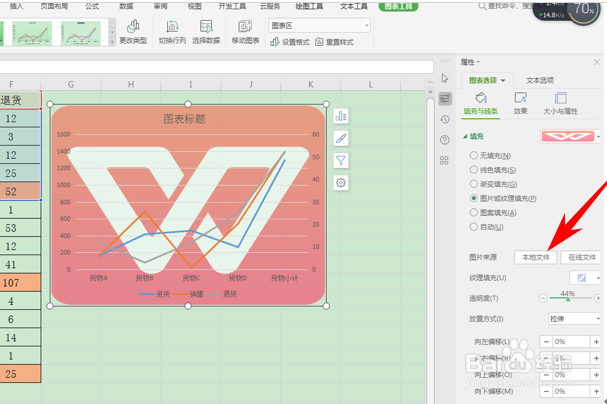Click the 销售 legend entry in the chart
Image resolution: width=607 pixels, height=404 pixels.
point(188,294)
